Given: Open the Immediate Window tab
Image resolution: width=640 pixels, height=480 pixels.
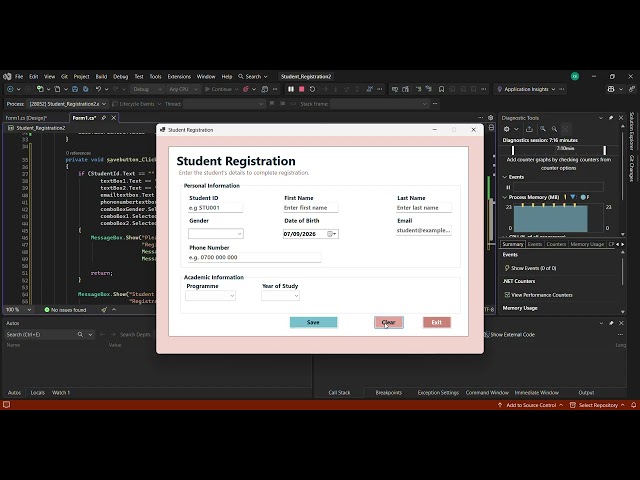Looking at the screenshot, I should (x=536, y=393).
